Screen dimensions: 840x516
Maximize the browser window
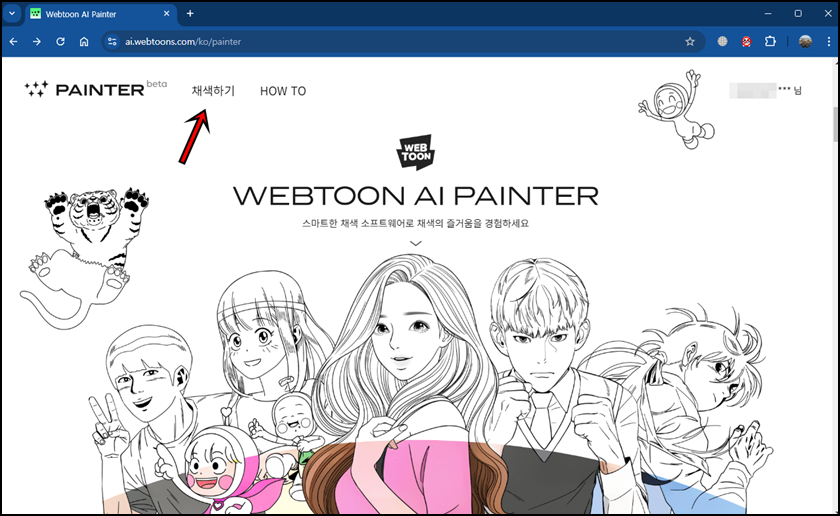point(798,14)
